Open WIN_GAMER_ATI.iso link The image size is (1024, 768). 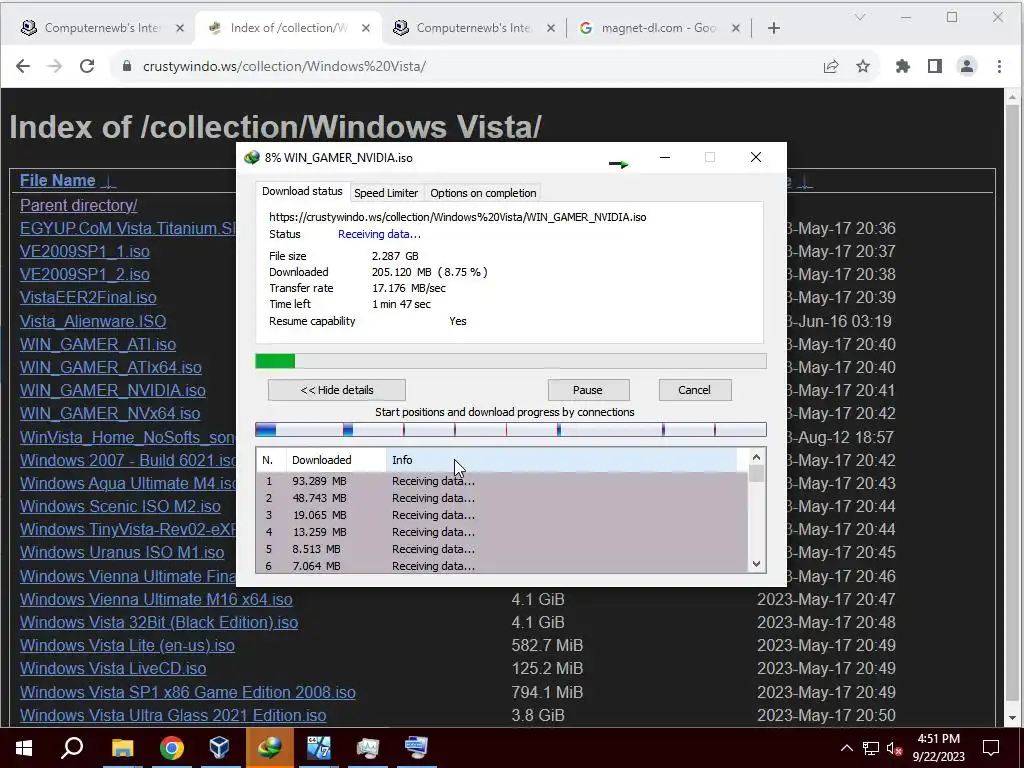(98, 344)
